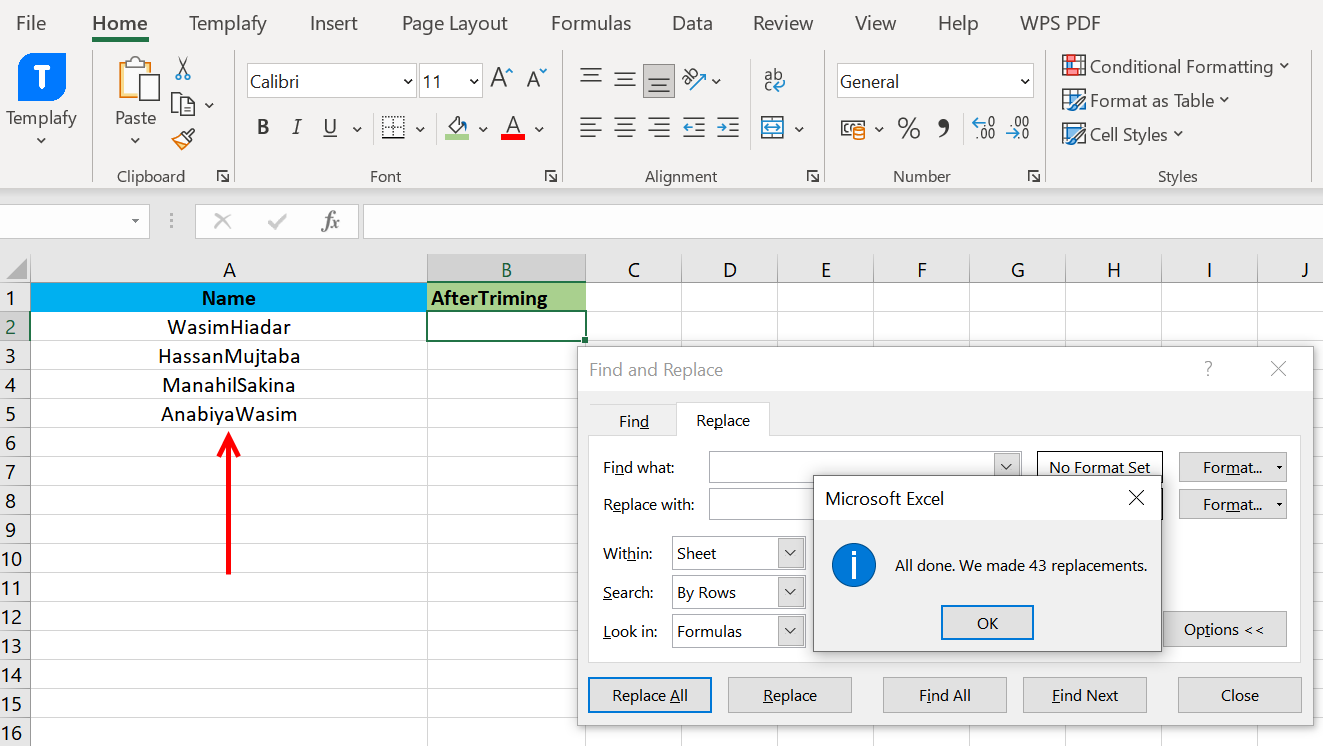The image size is (1323, 746).
Task: Toggle underline formatting
Action: click(x=328, y=127)
